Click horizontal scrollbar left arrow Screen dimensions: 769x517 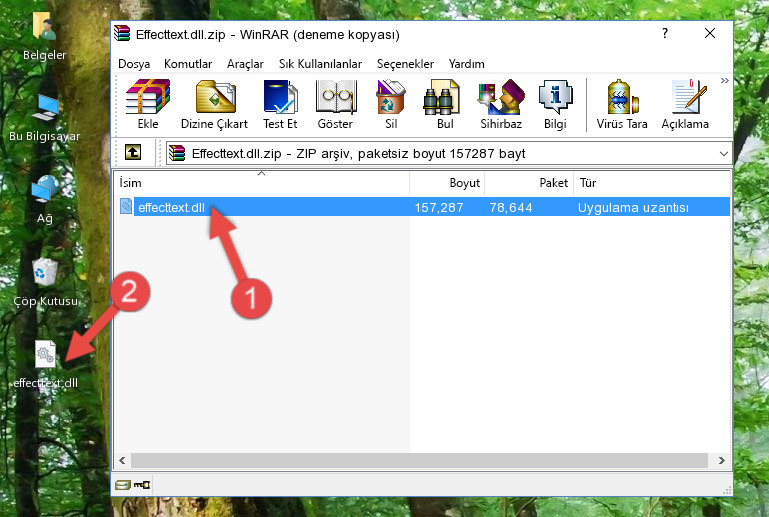[122, 460]
